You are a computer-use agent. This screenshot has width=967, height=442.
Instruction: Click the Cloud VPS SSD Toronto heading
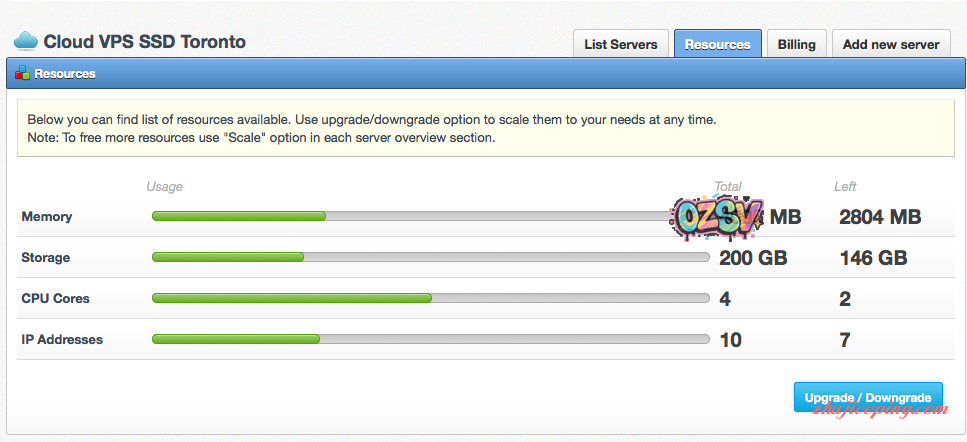[144, 42]
